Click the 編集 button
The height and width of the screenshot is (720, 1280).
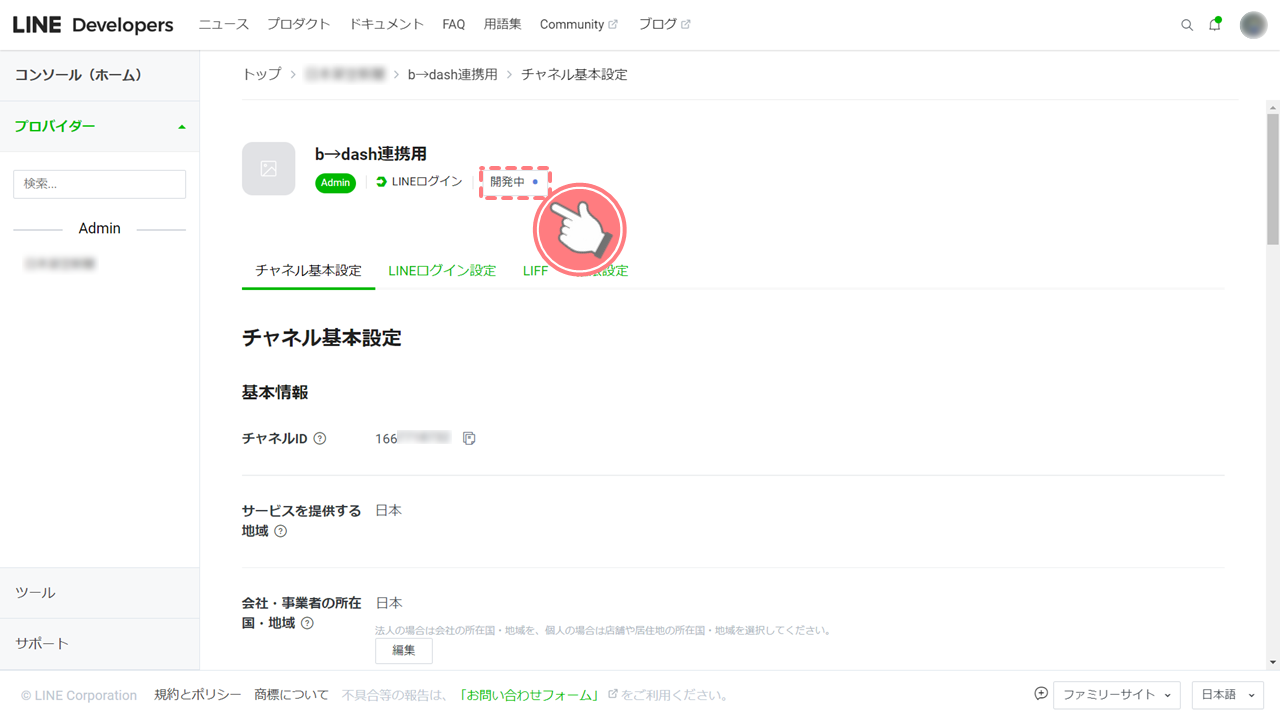404,650
